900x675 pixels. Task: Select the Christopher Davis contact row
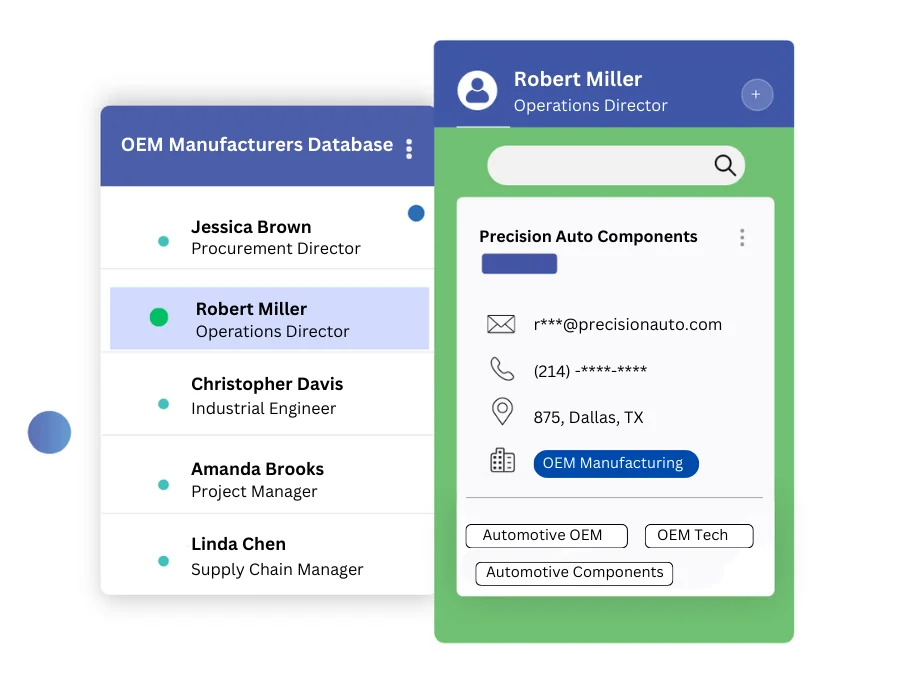(267, 395)
